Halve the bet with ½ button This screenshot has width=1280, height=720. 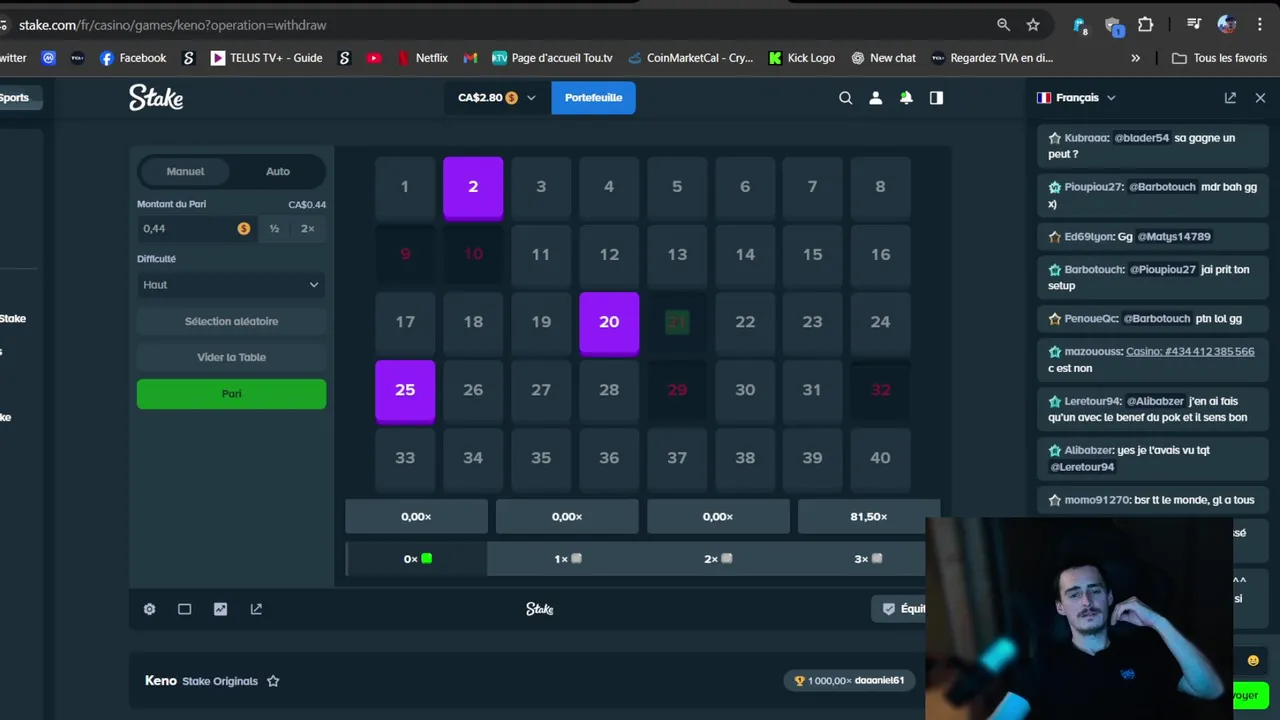[x=274, y=228]
